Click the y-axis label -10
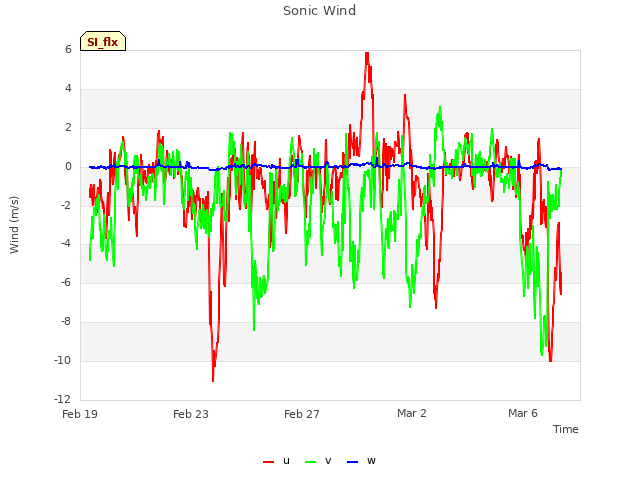This screenshot has height=480, width=640. (62, 360)
